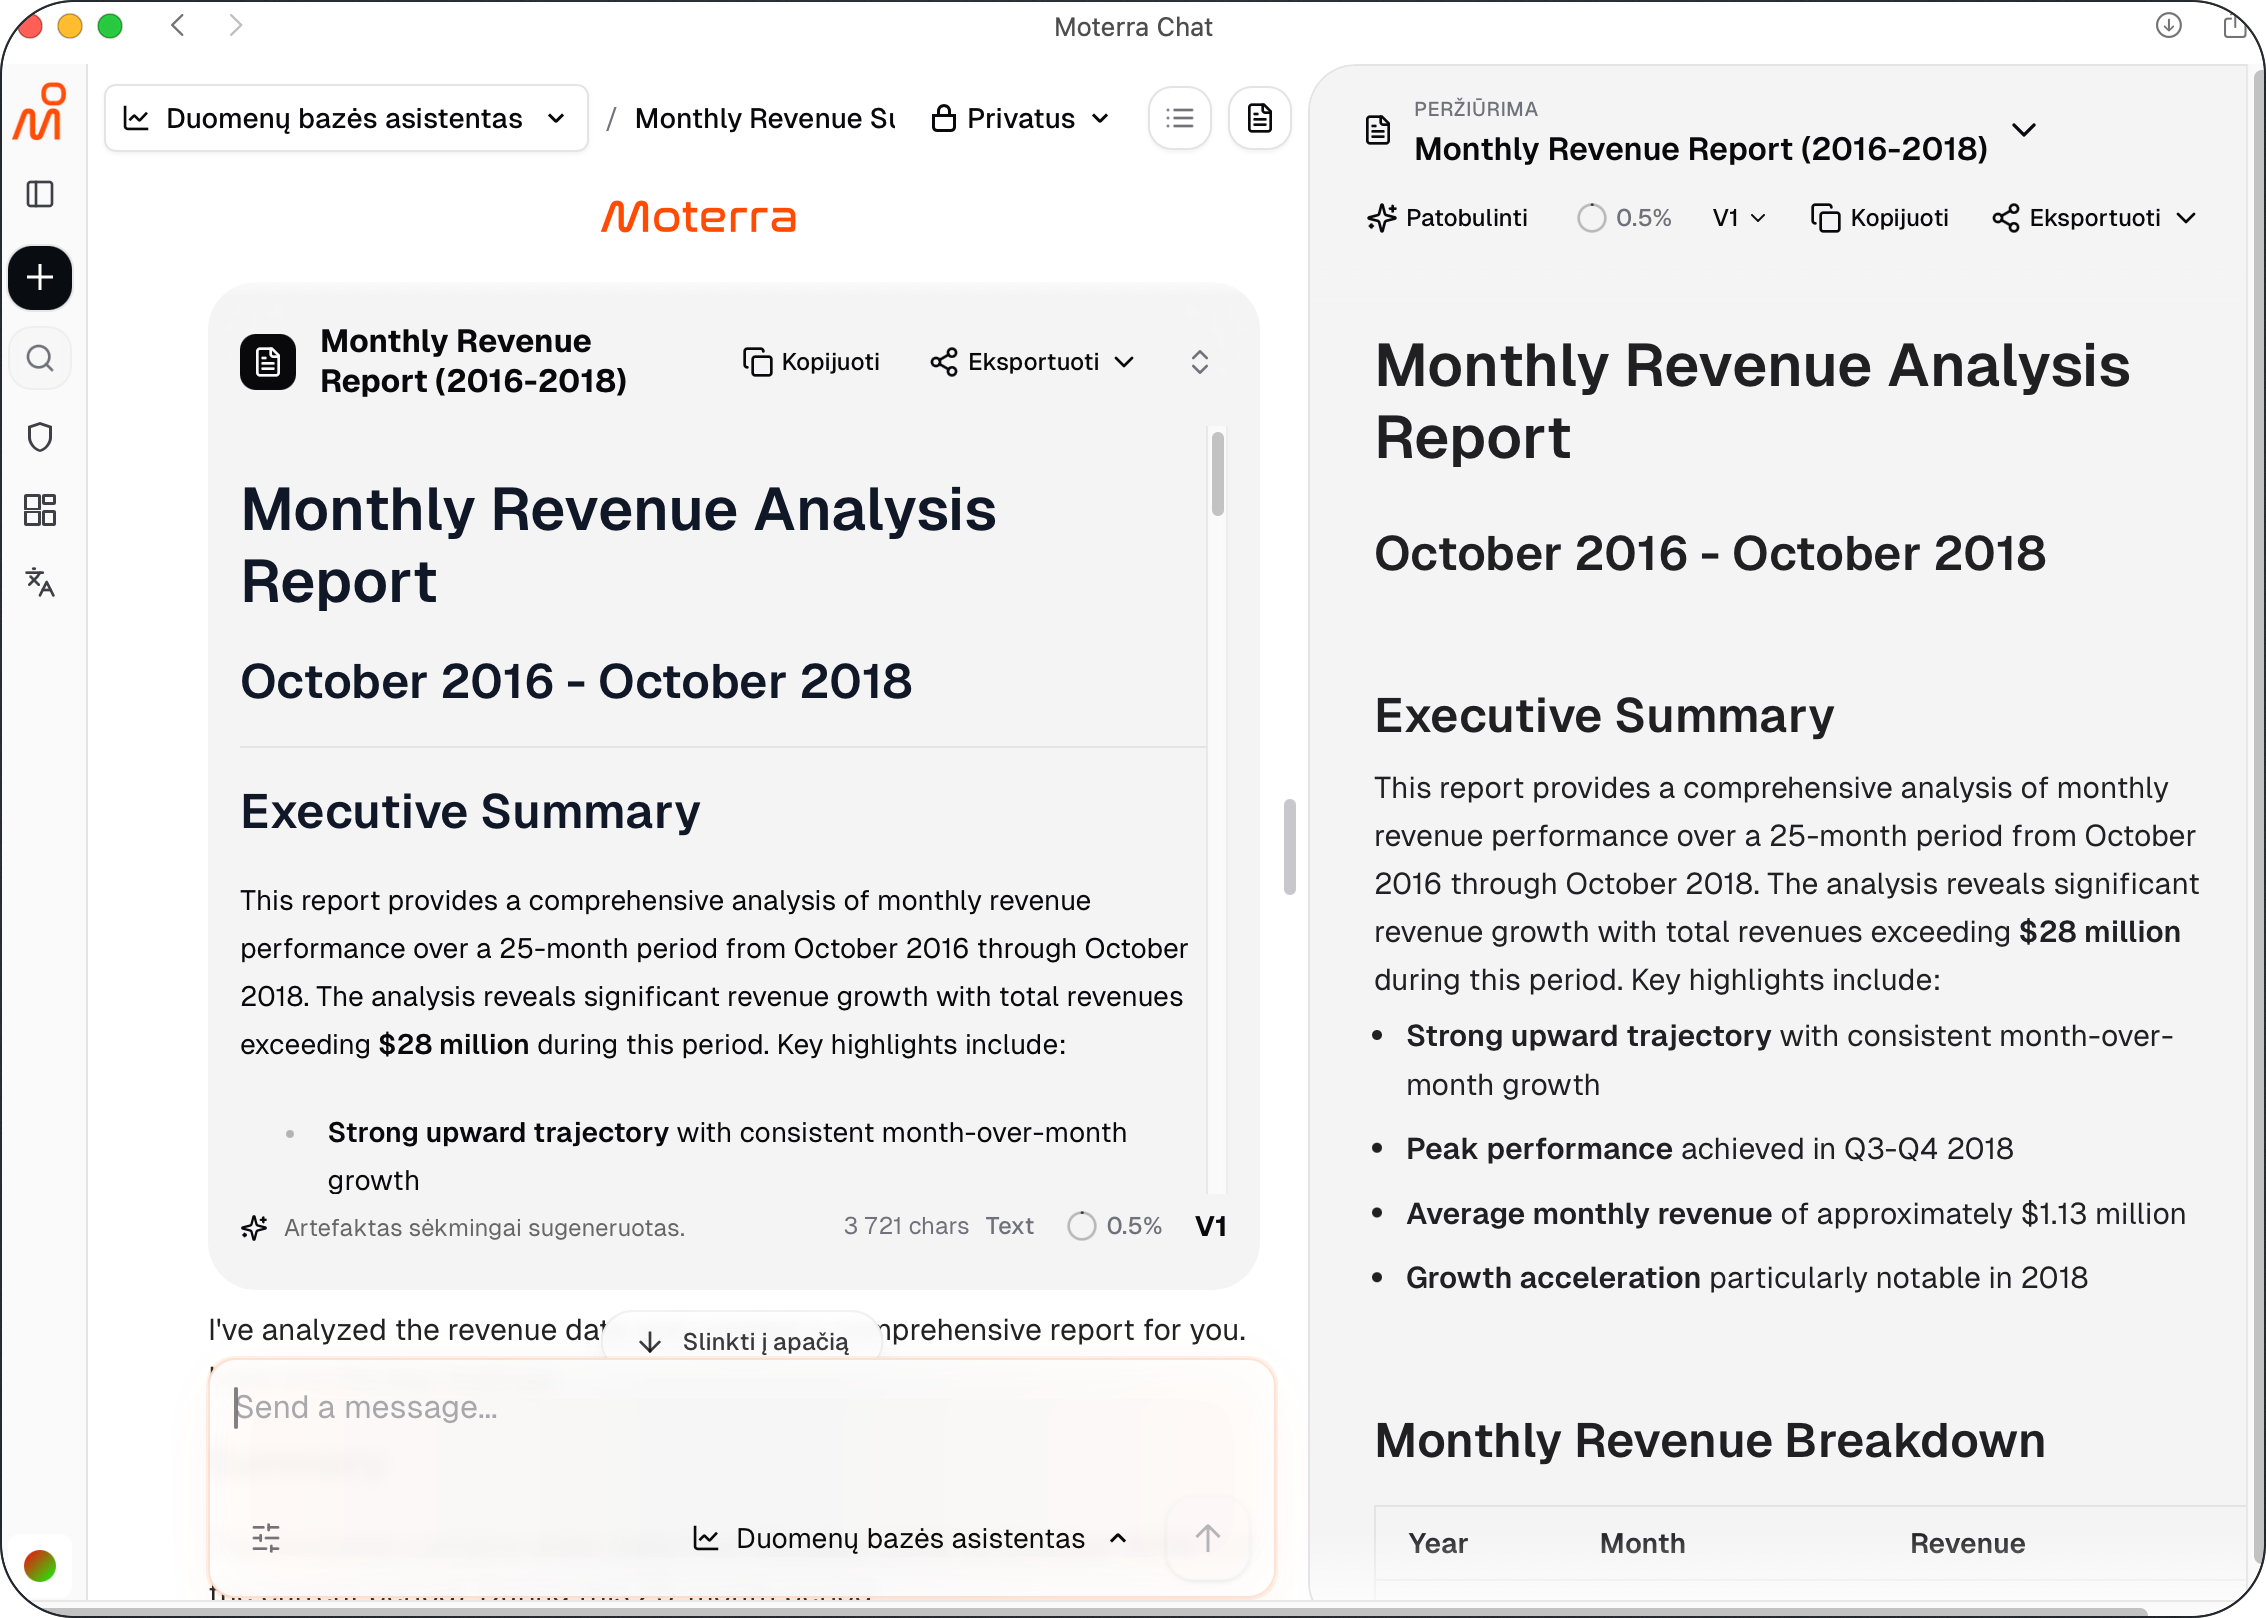Click the share icon in title bar

pos(2235,25)
